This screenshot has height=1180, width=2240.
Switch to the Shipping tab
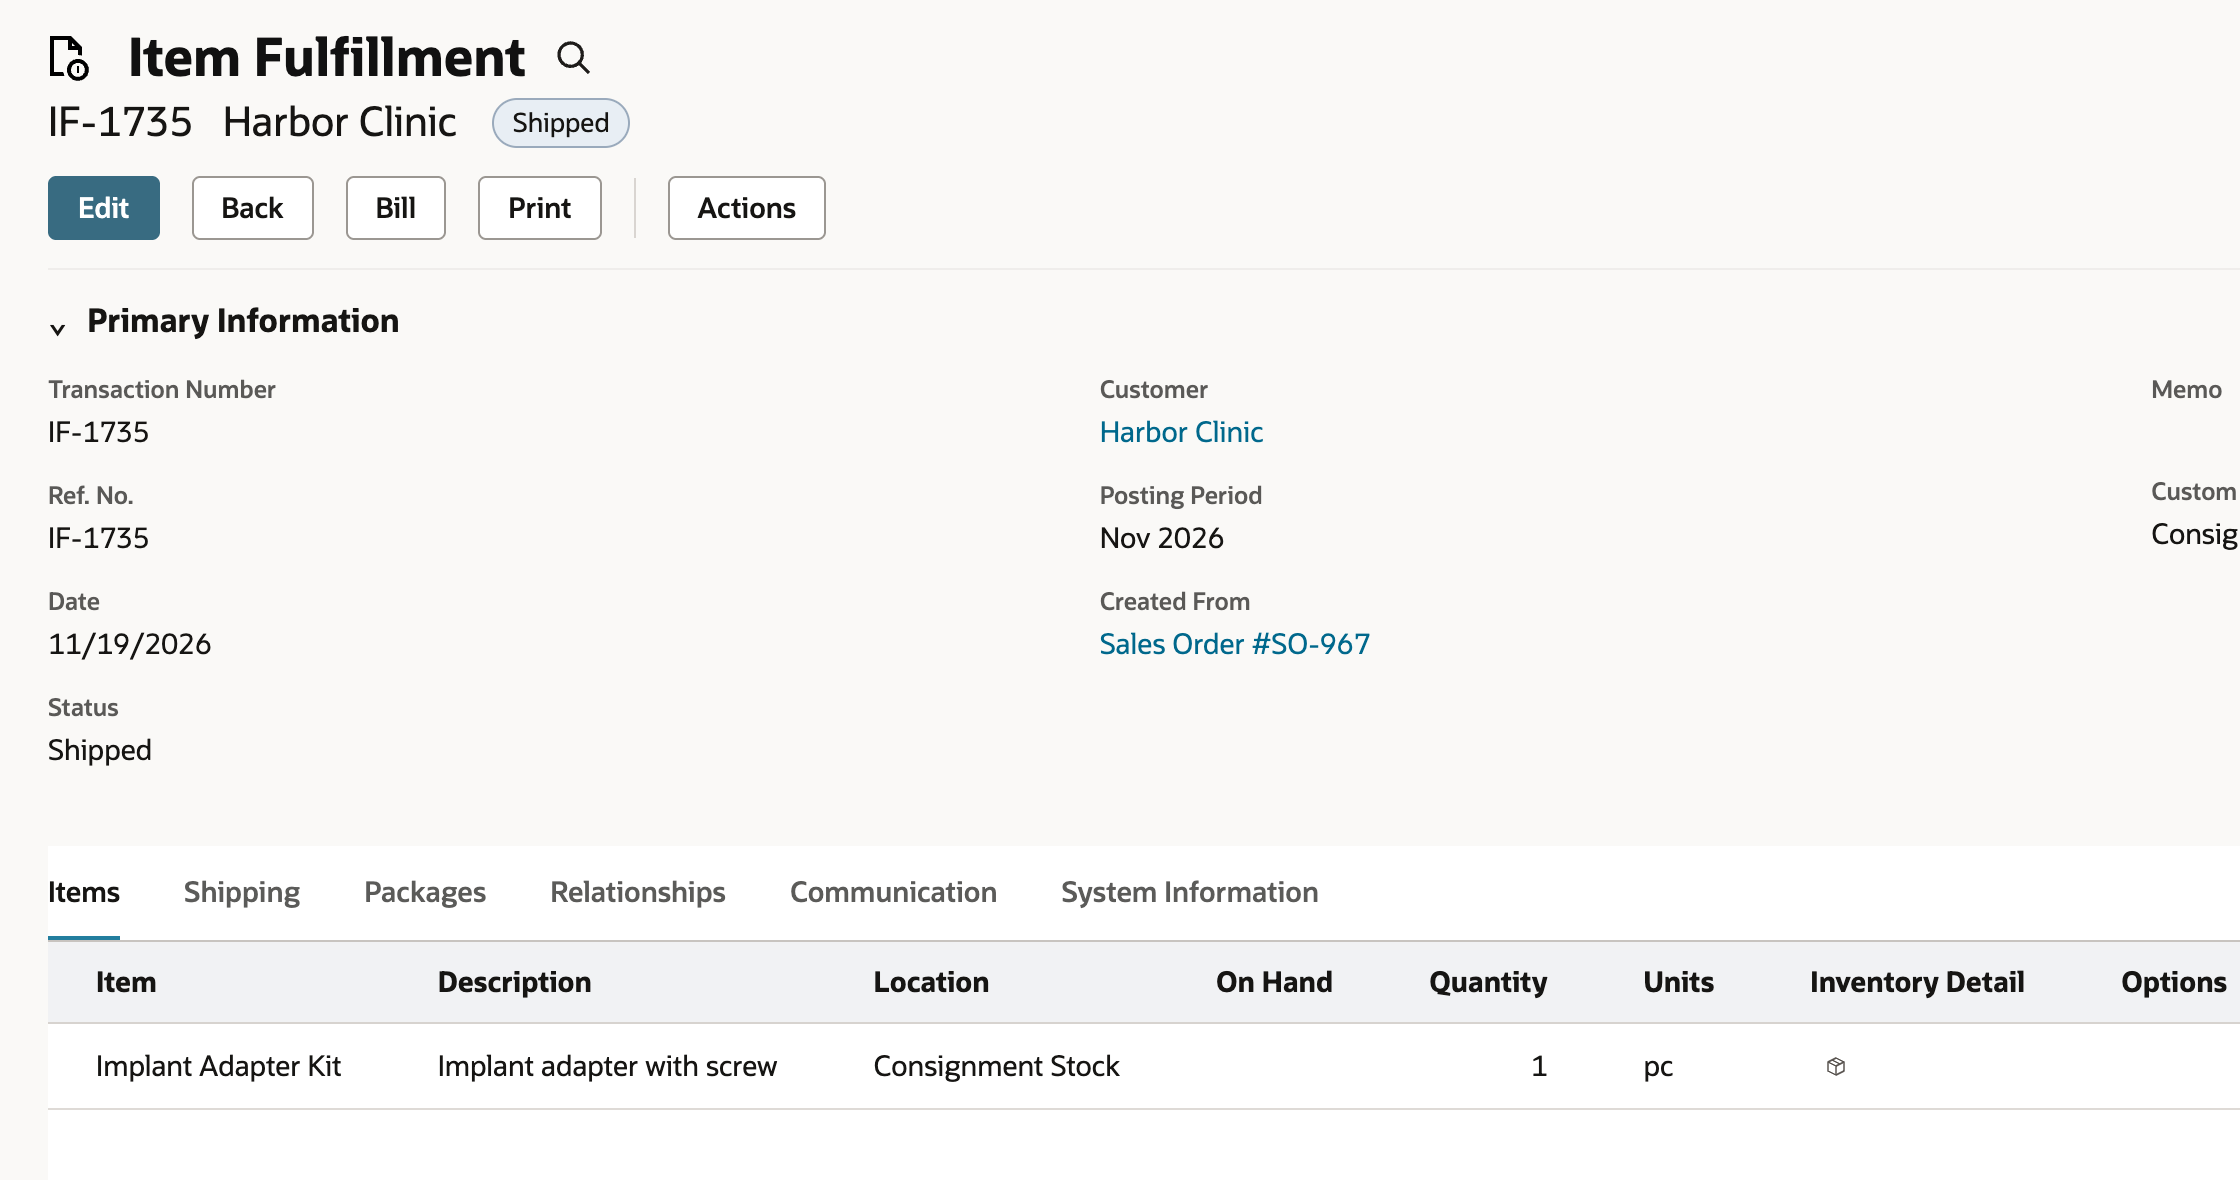242,892
